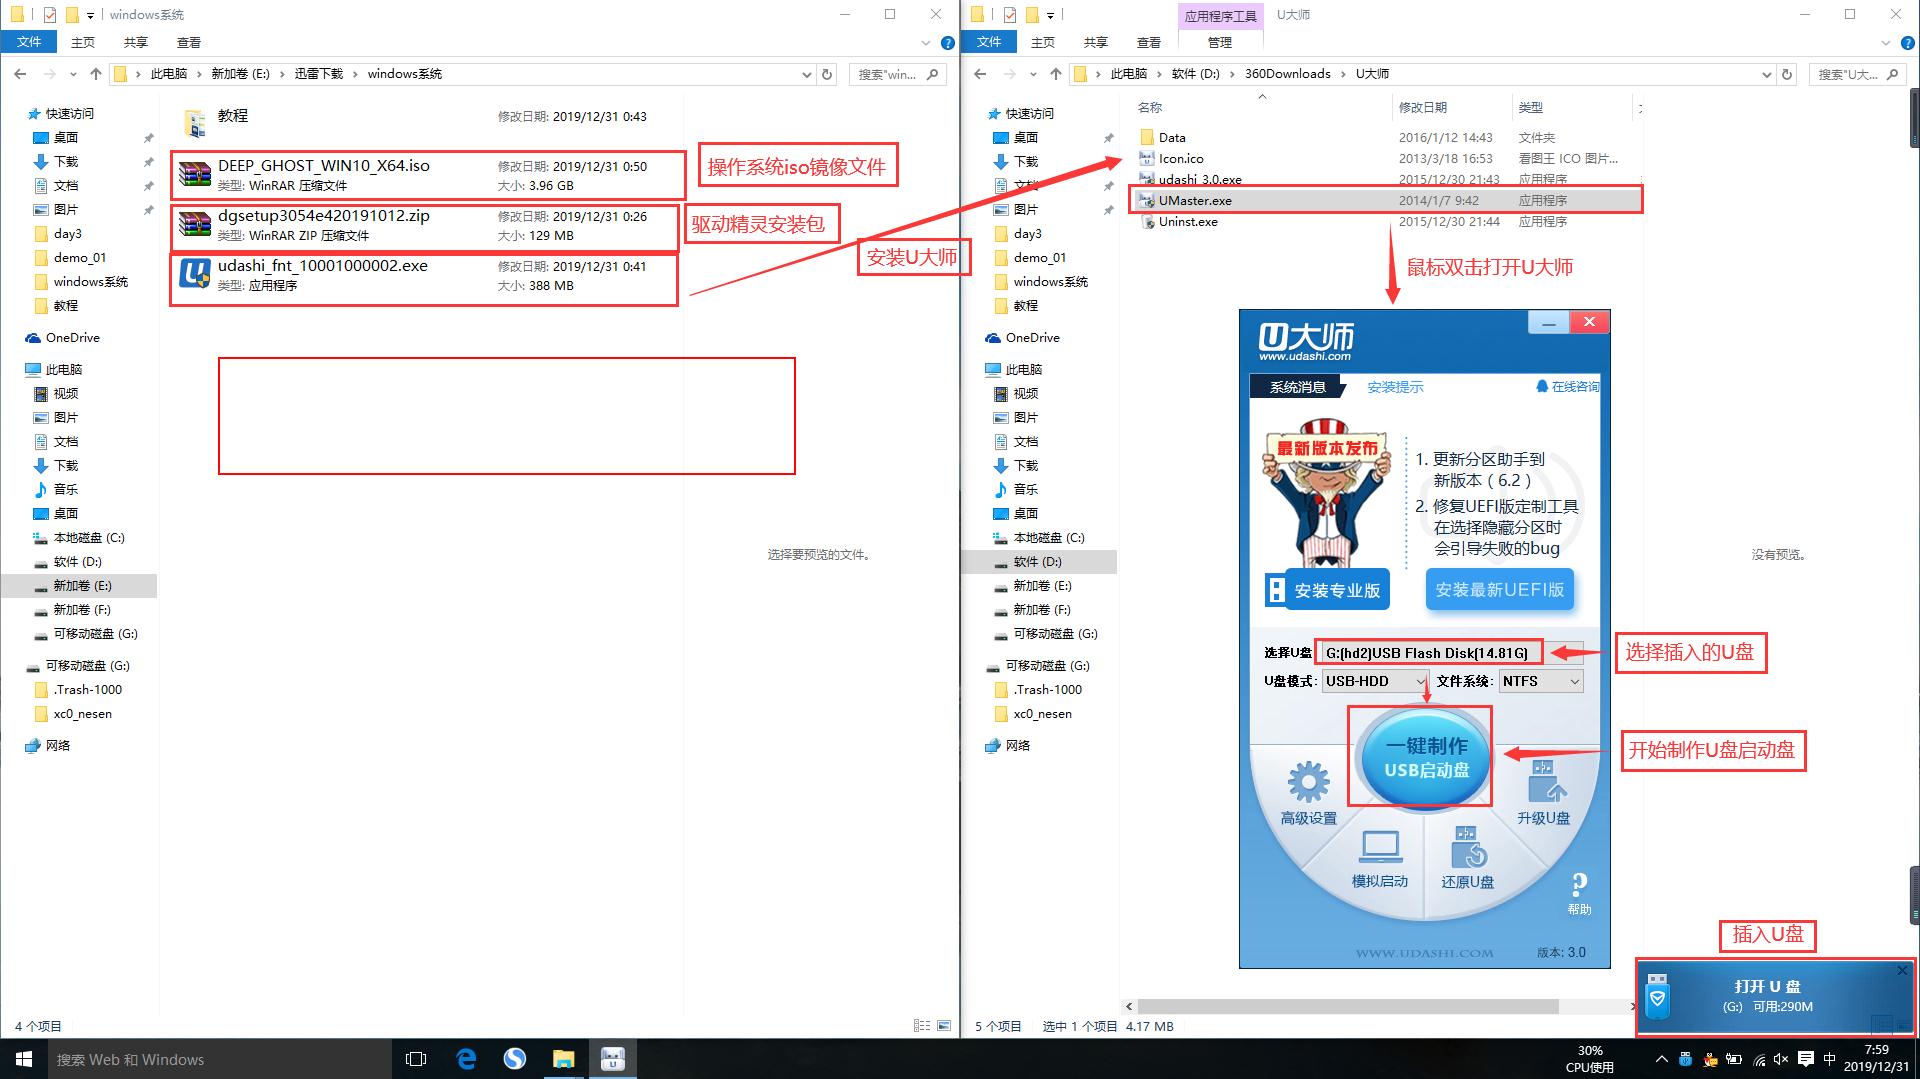The height and width of the screenshot is (1079, 1920).
Task: Open address history dropdown in right window
Action: 1766,74
